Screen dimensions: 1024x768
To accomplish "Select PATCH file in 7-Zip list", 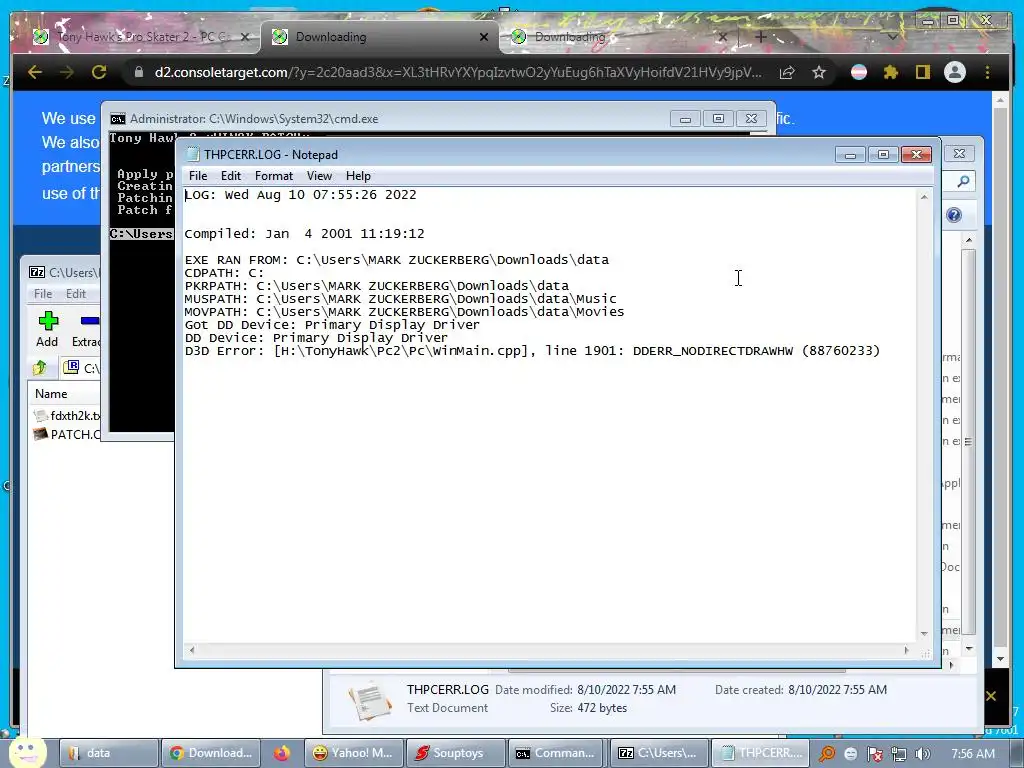I will [68, 434].
